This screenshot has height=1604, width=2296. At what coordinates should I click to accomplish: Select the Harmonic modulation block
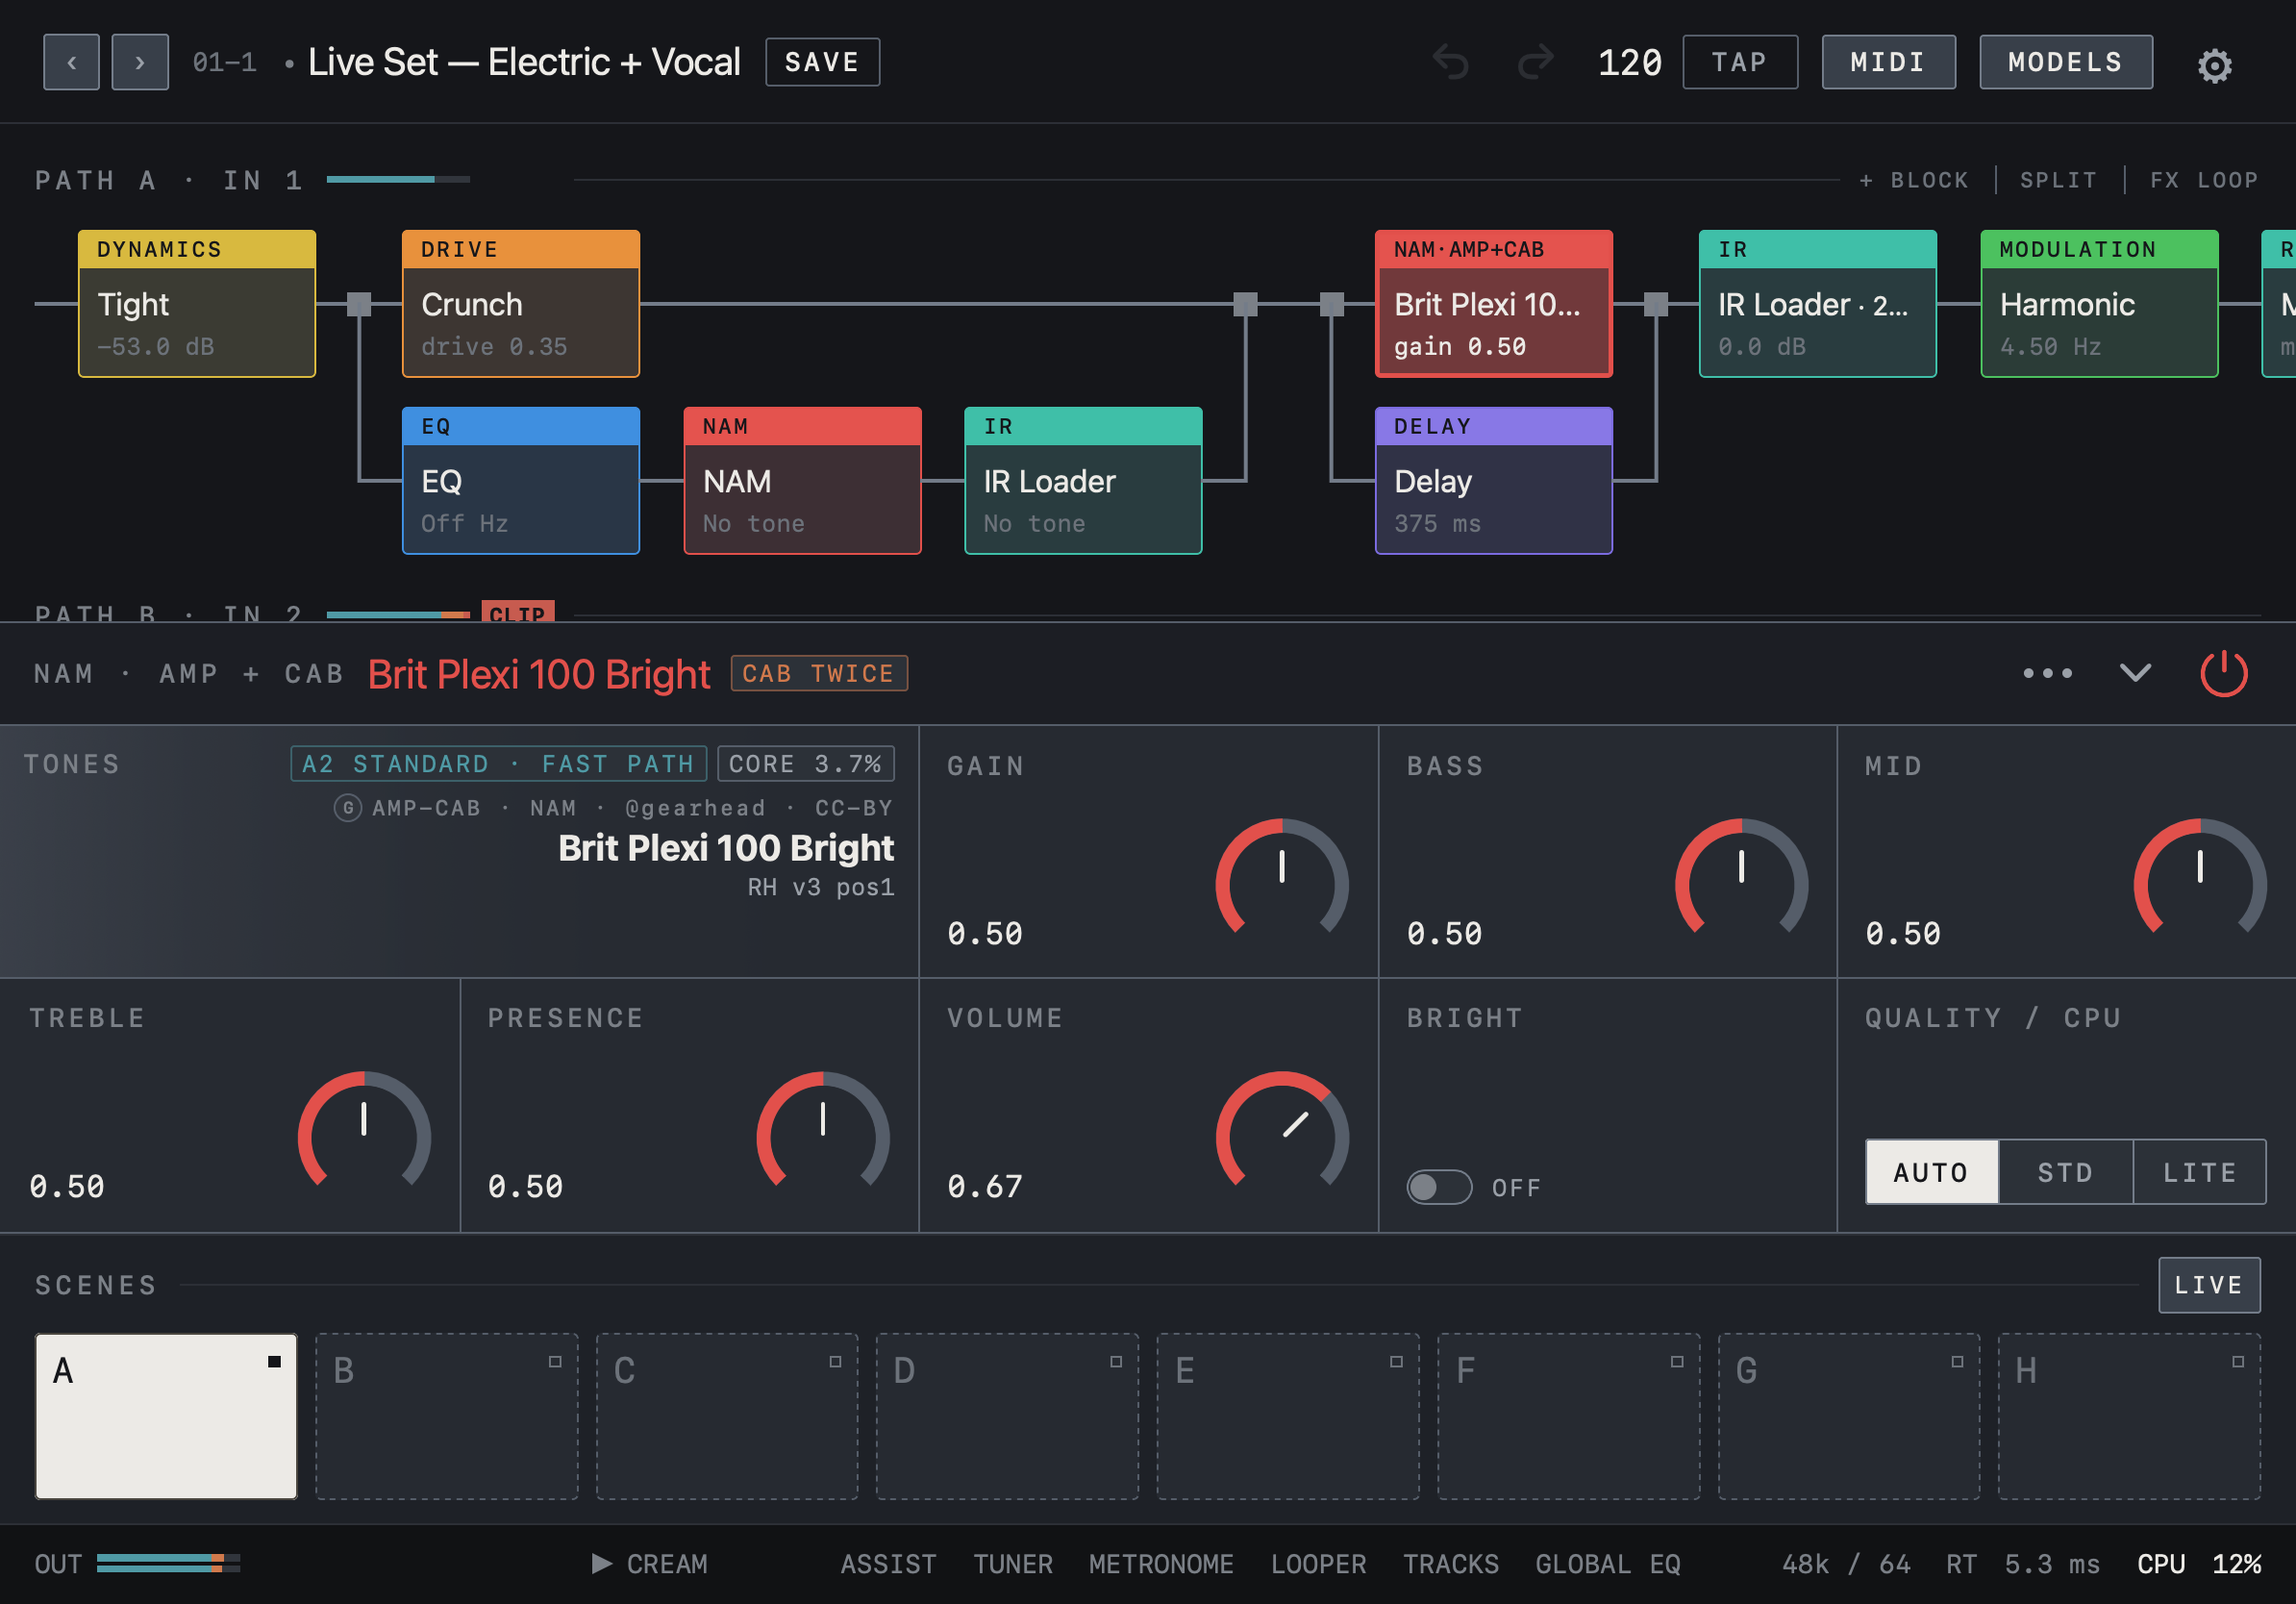pyautogui.click(x=2100, y=303)
